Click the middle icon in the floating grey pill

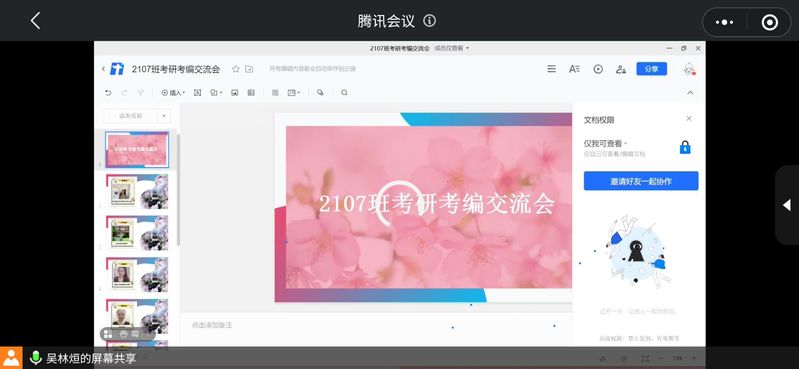(x=123, y=334)
